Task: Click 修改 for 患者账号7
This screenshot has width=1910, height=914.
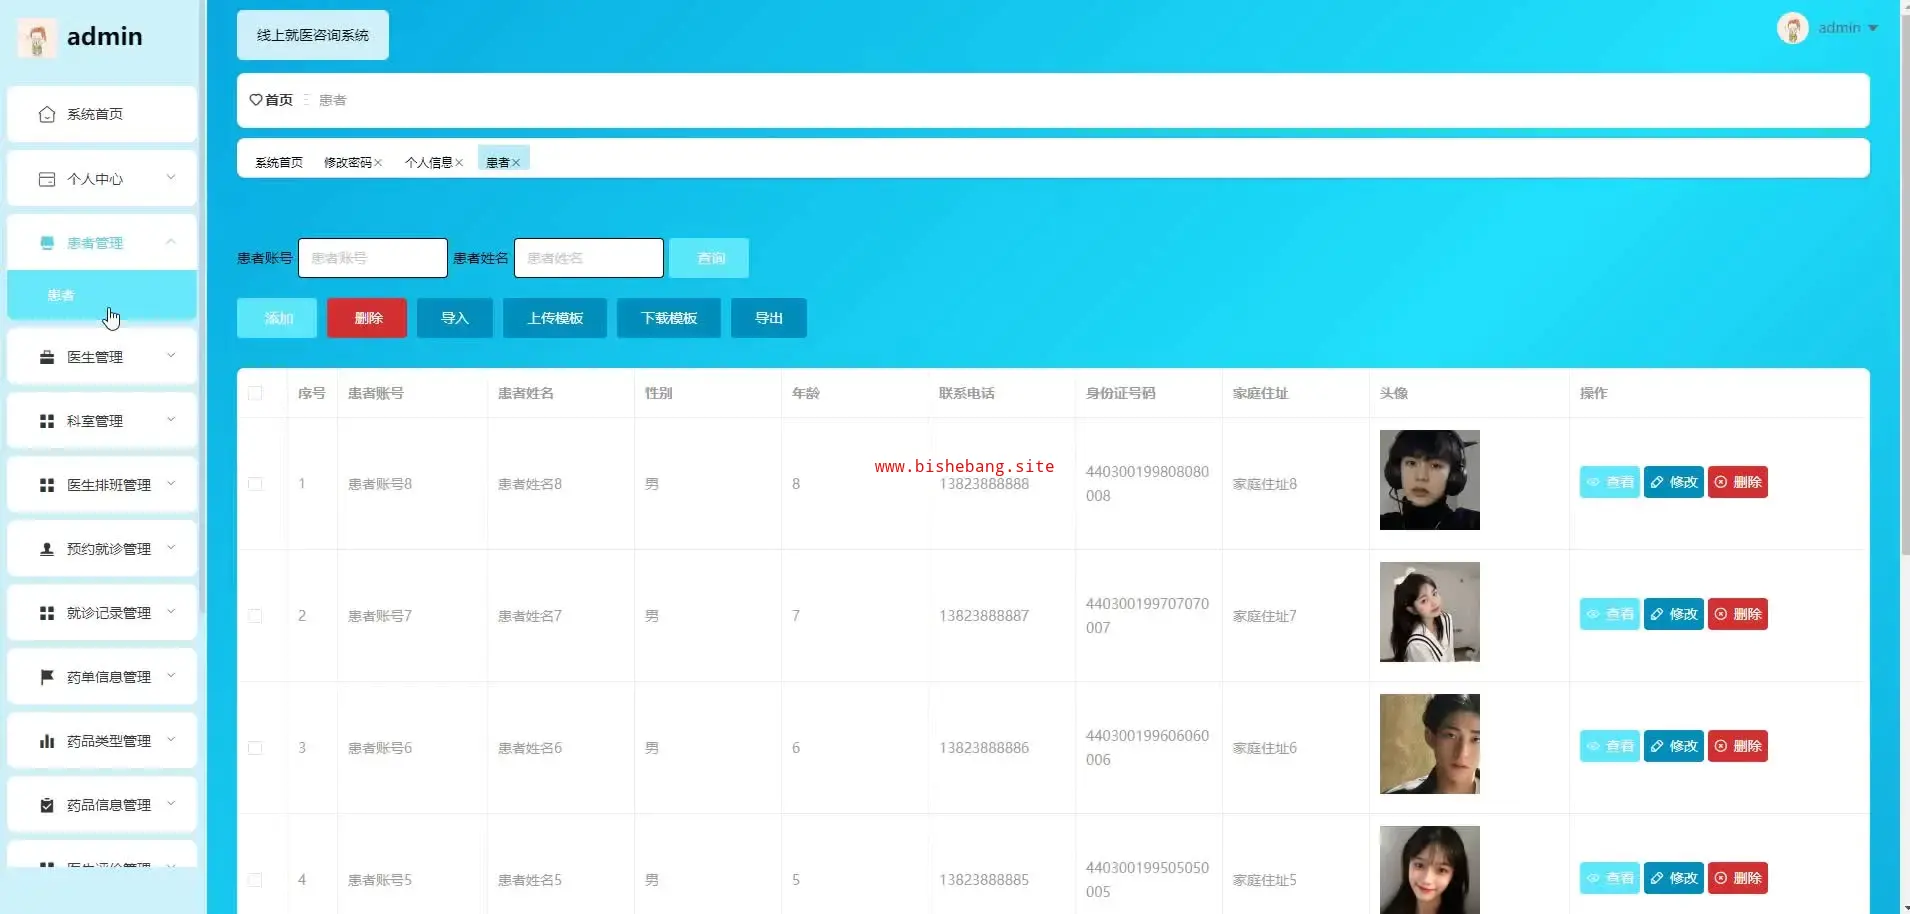Action: (1674, 614)
